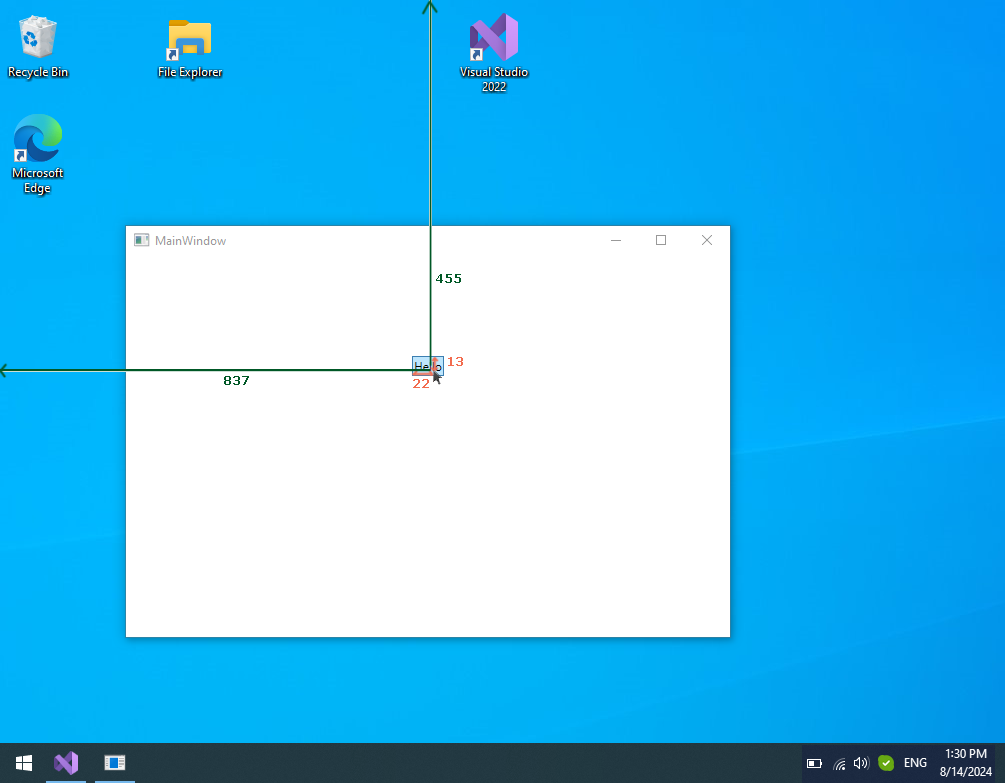Click the Visual Studio taskbar icon

pos(66,763)
